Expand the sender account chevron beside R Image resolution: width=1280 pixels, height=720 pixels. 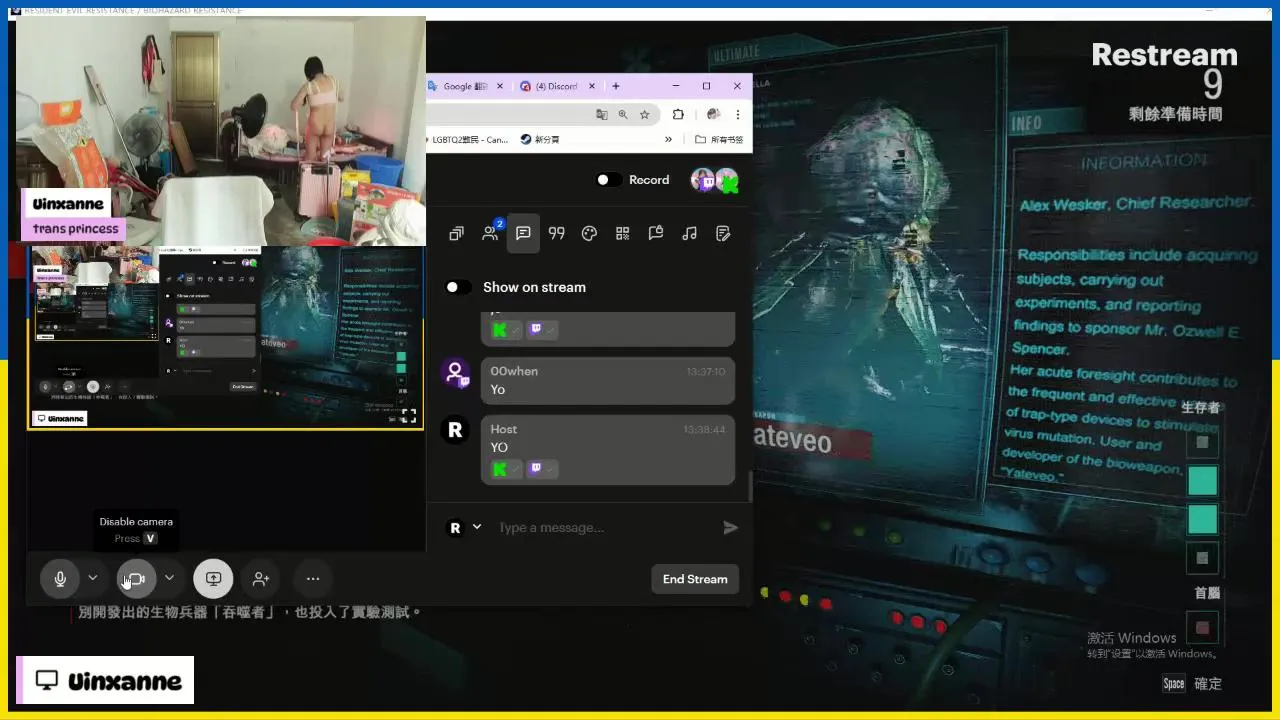477,527
